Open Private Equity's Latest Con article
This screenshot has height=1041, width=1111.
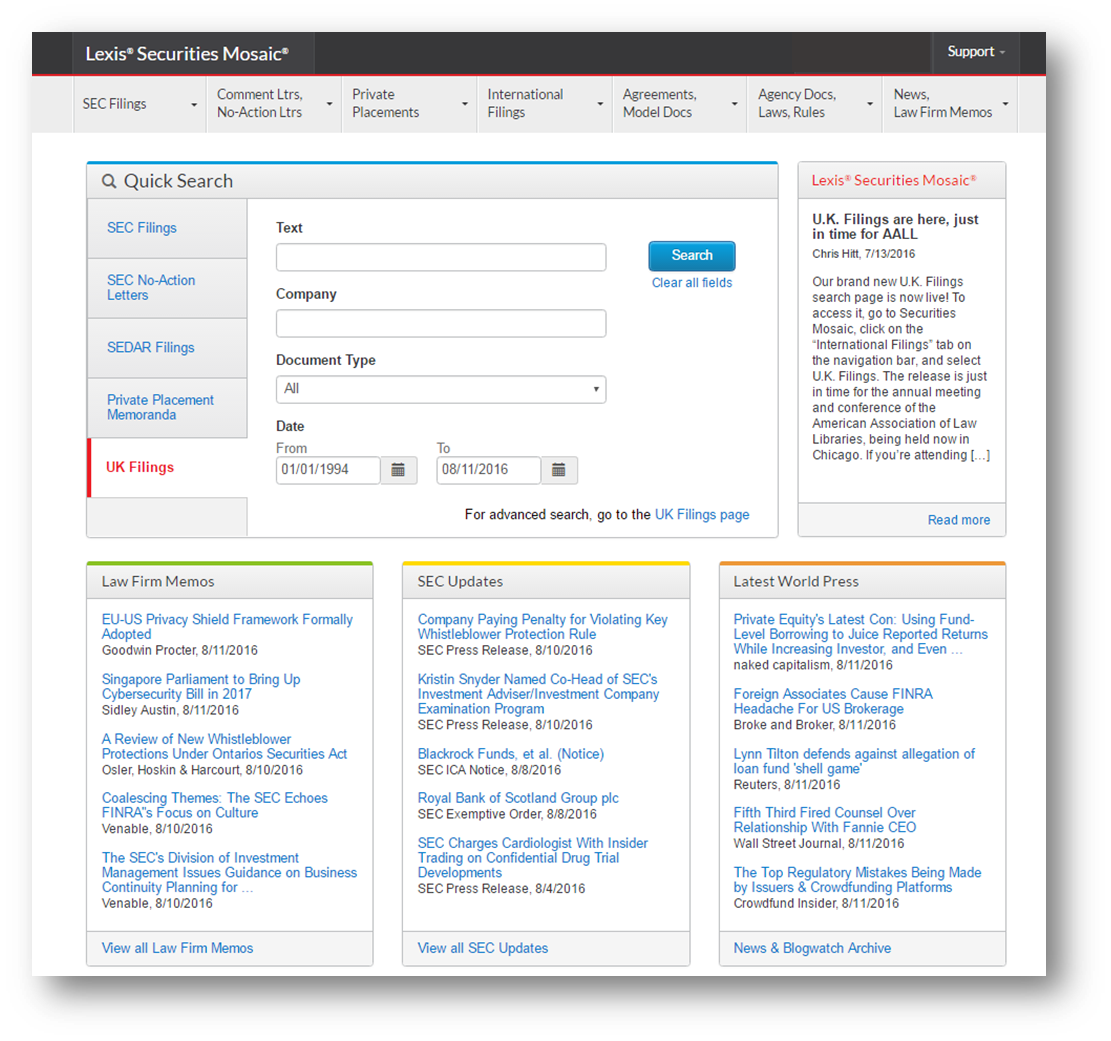coord(860,634)
